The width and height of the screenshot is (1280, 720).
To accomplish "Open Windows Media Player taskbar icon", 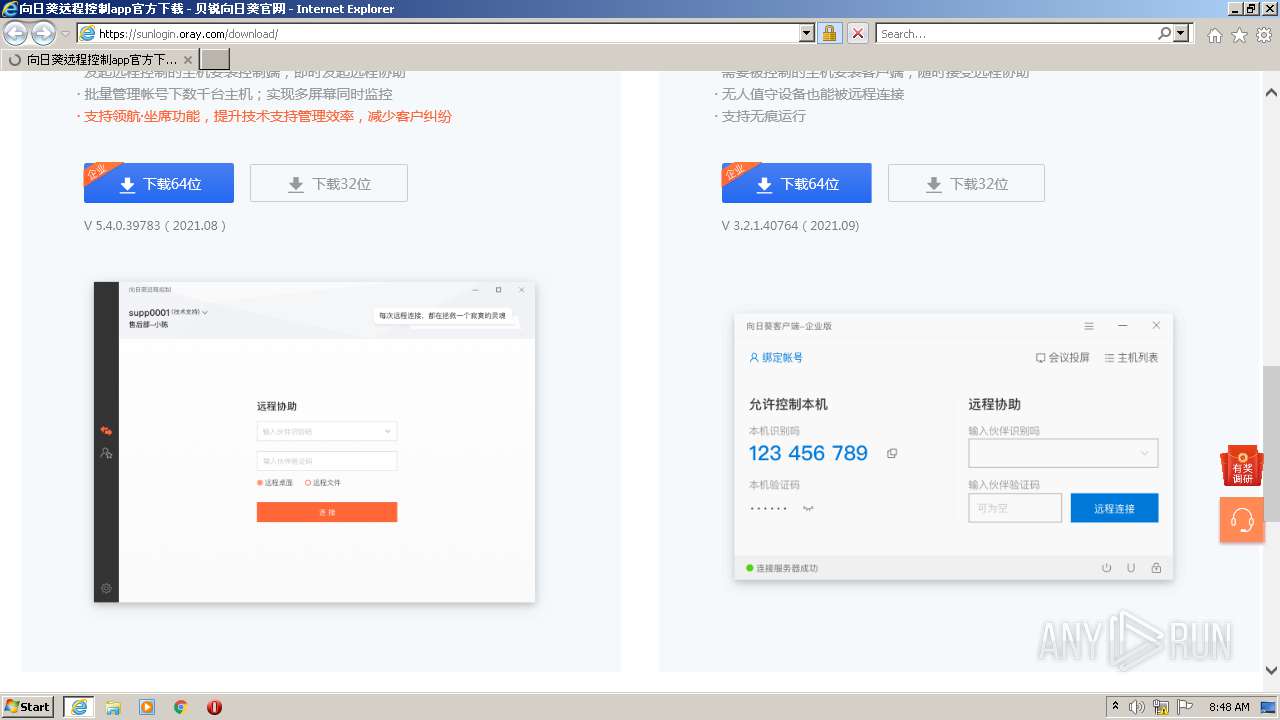I will coord(147,707).
